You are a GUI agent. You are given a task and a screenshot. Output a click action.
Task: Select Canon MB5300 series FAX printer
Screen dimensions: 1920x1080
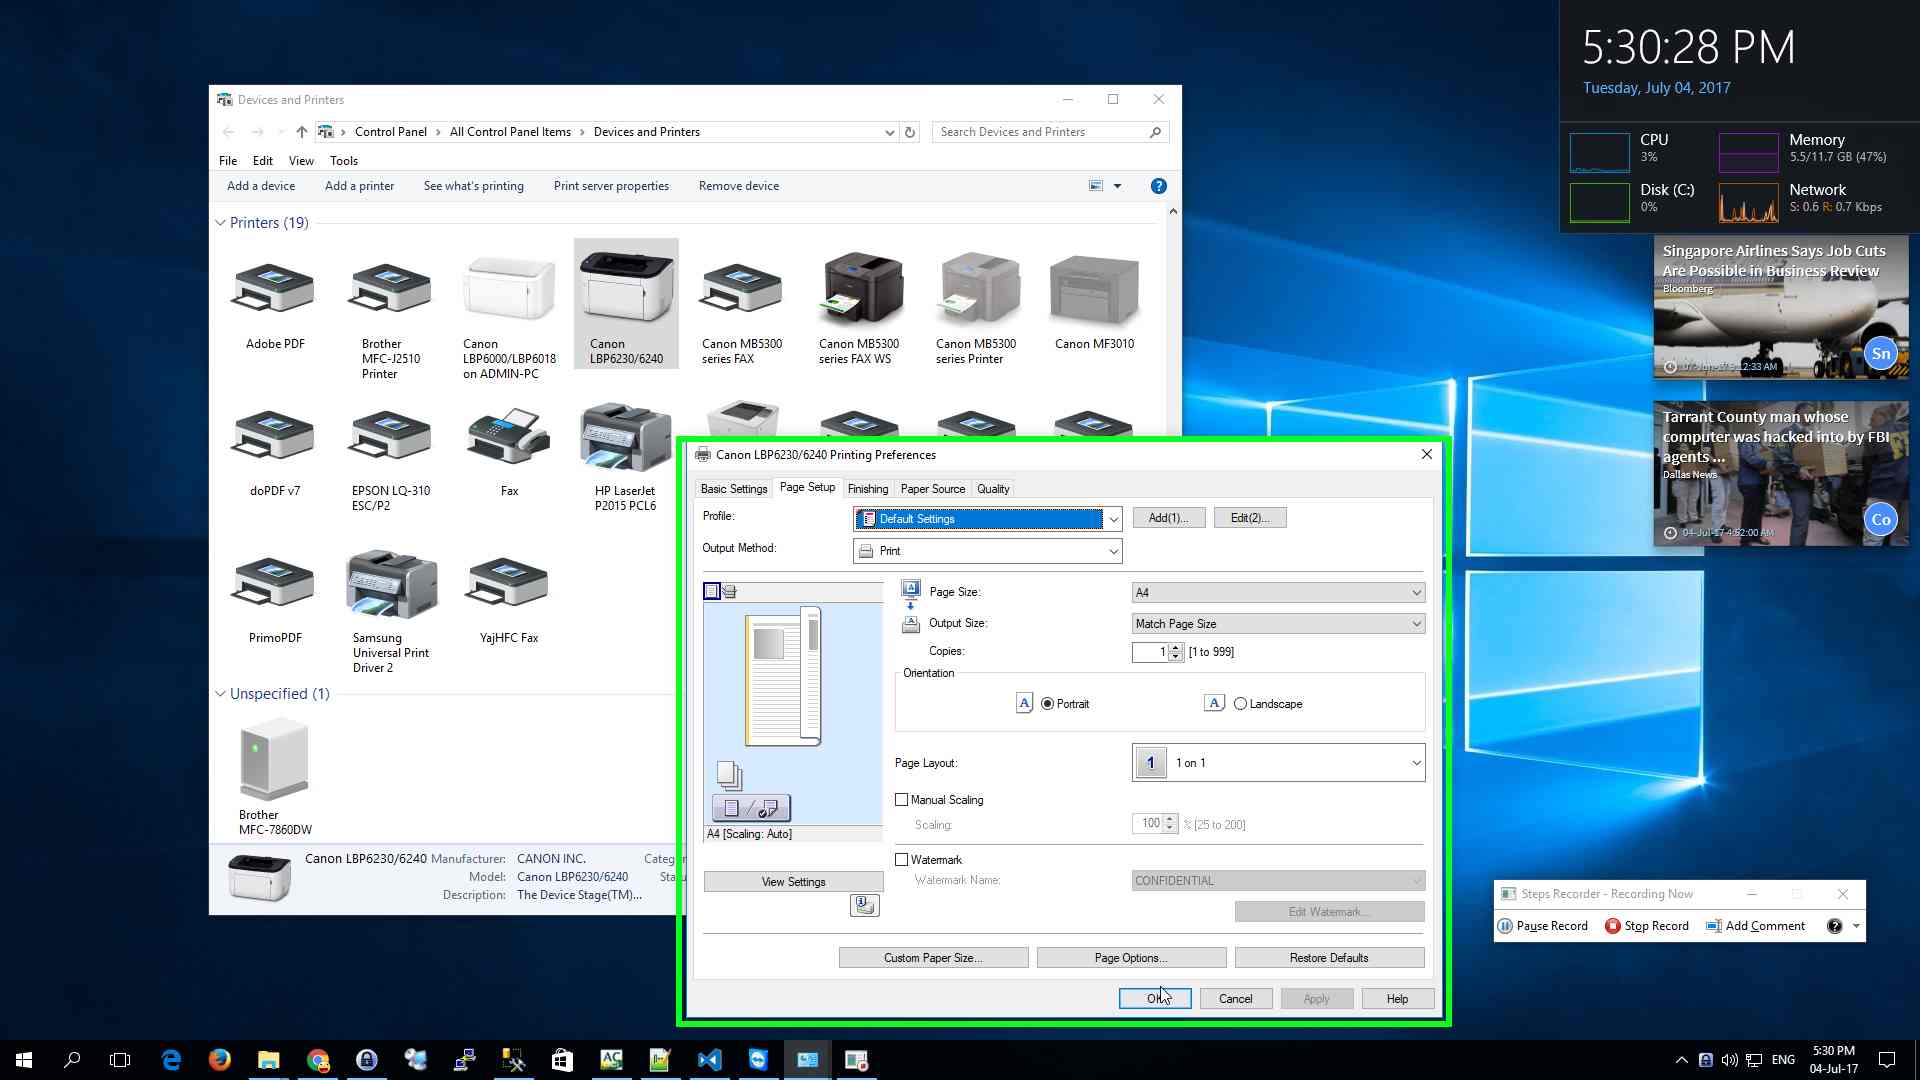pyautogui.click(x=741, y=290)
